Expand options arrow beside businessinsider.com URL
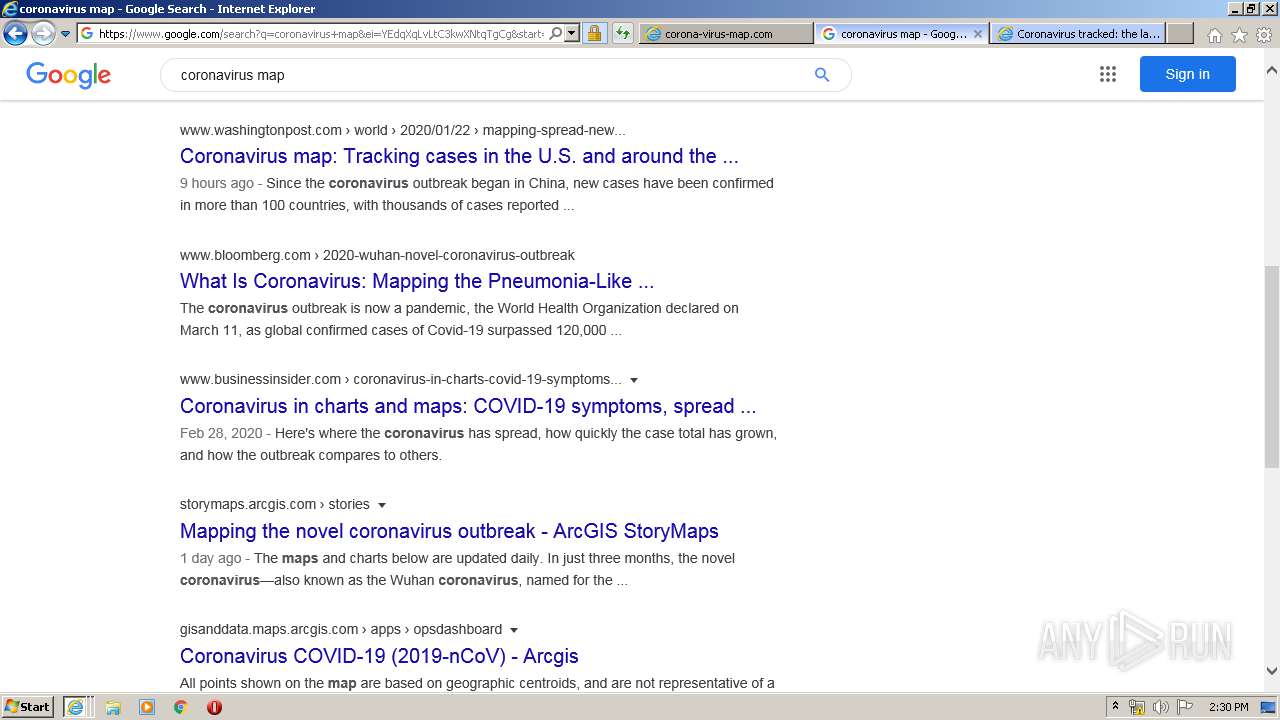 tap(634, 380)
